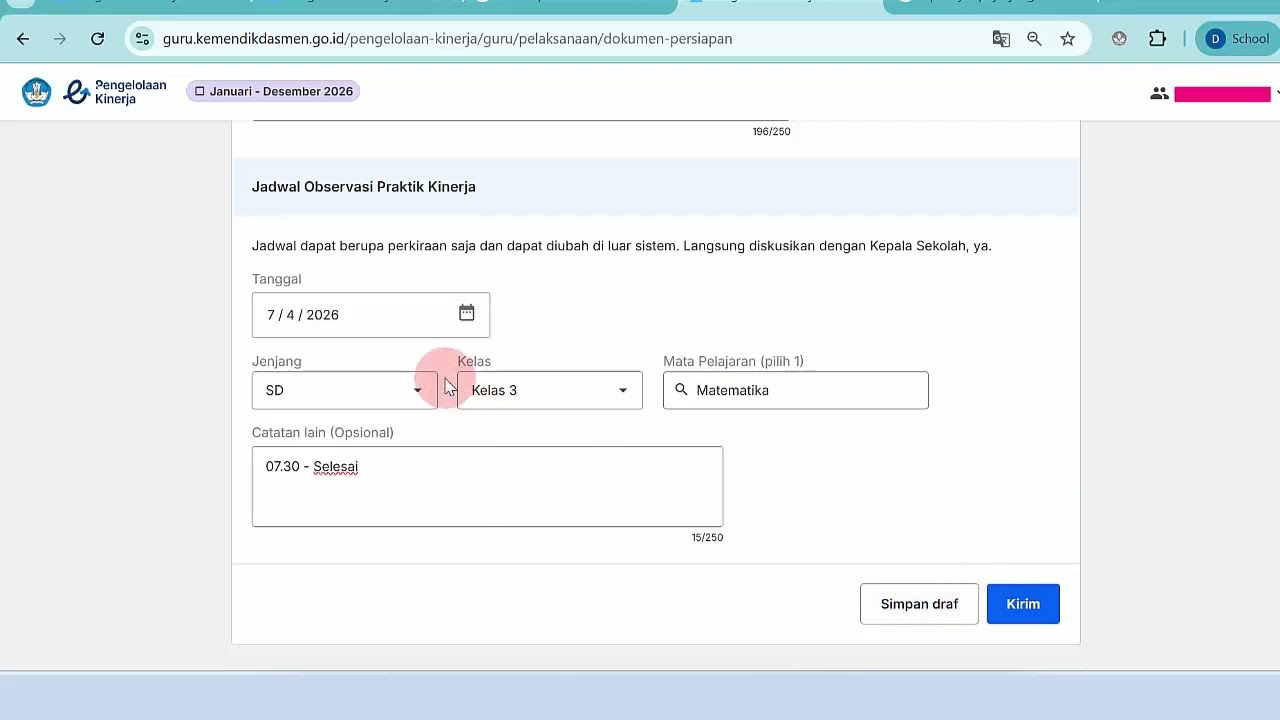Go back with the browser back arrow
This screenshot has width=1280, height=720.
click(23, 39)
